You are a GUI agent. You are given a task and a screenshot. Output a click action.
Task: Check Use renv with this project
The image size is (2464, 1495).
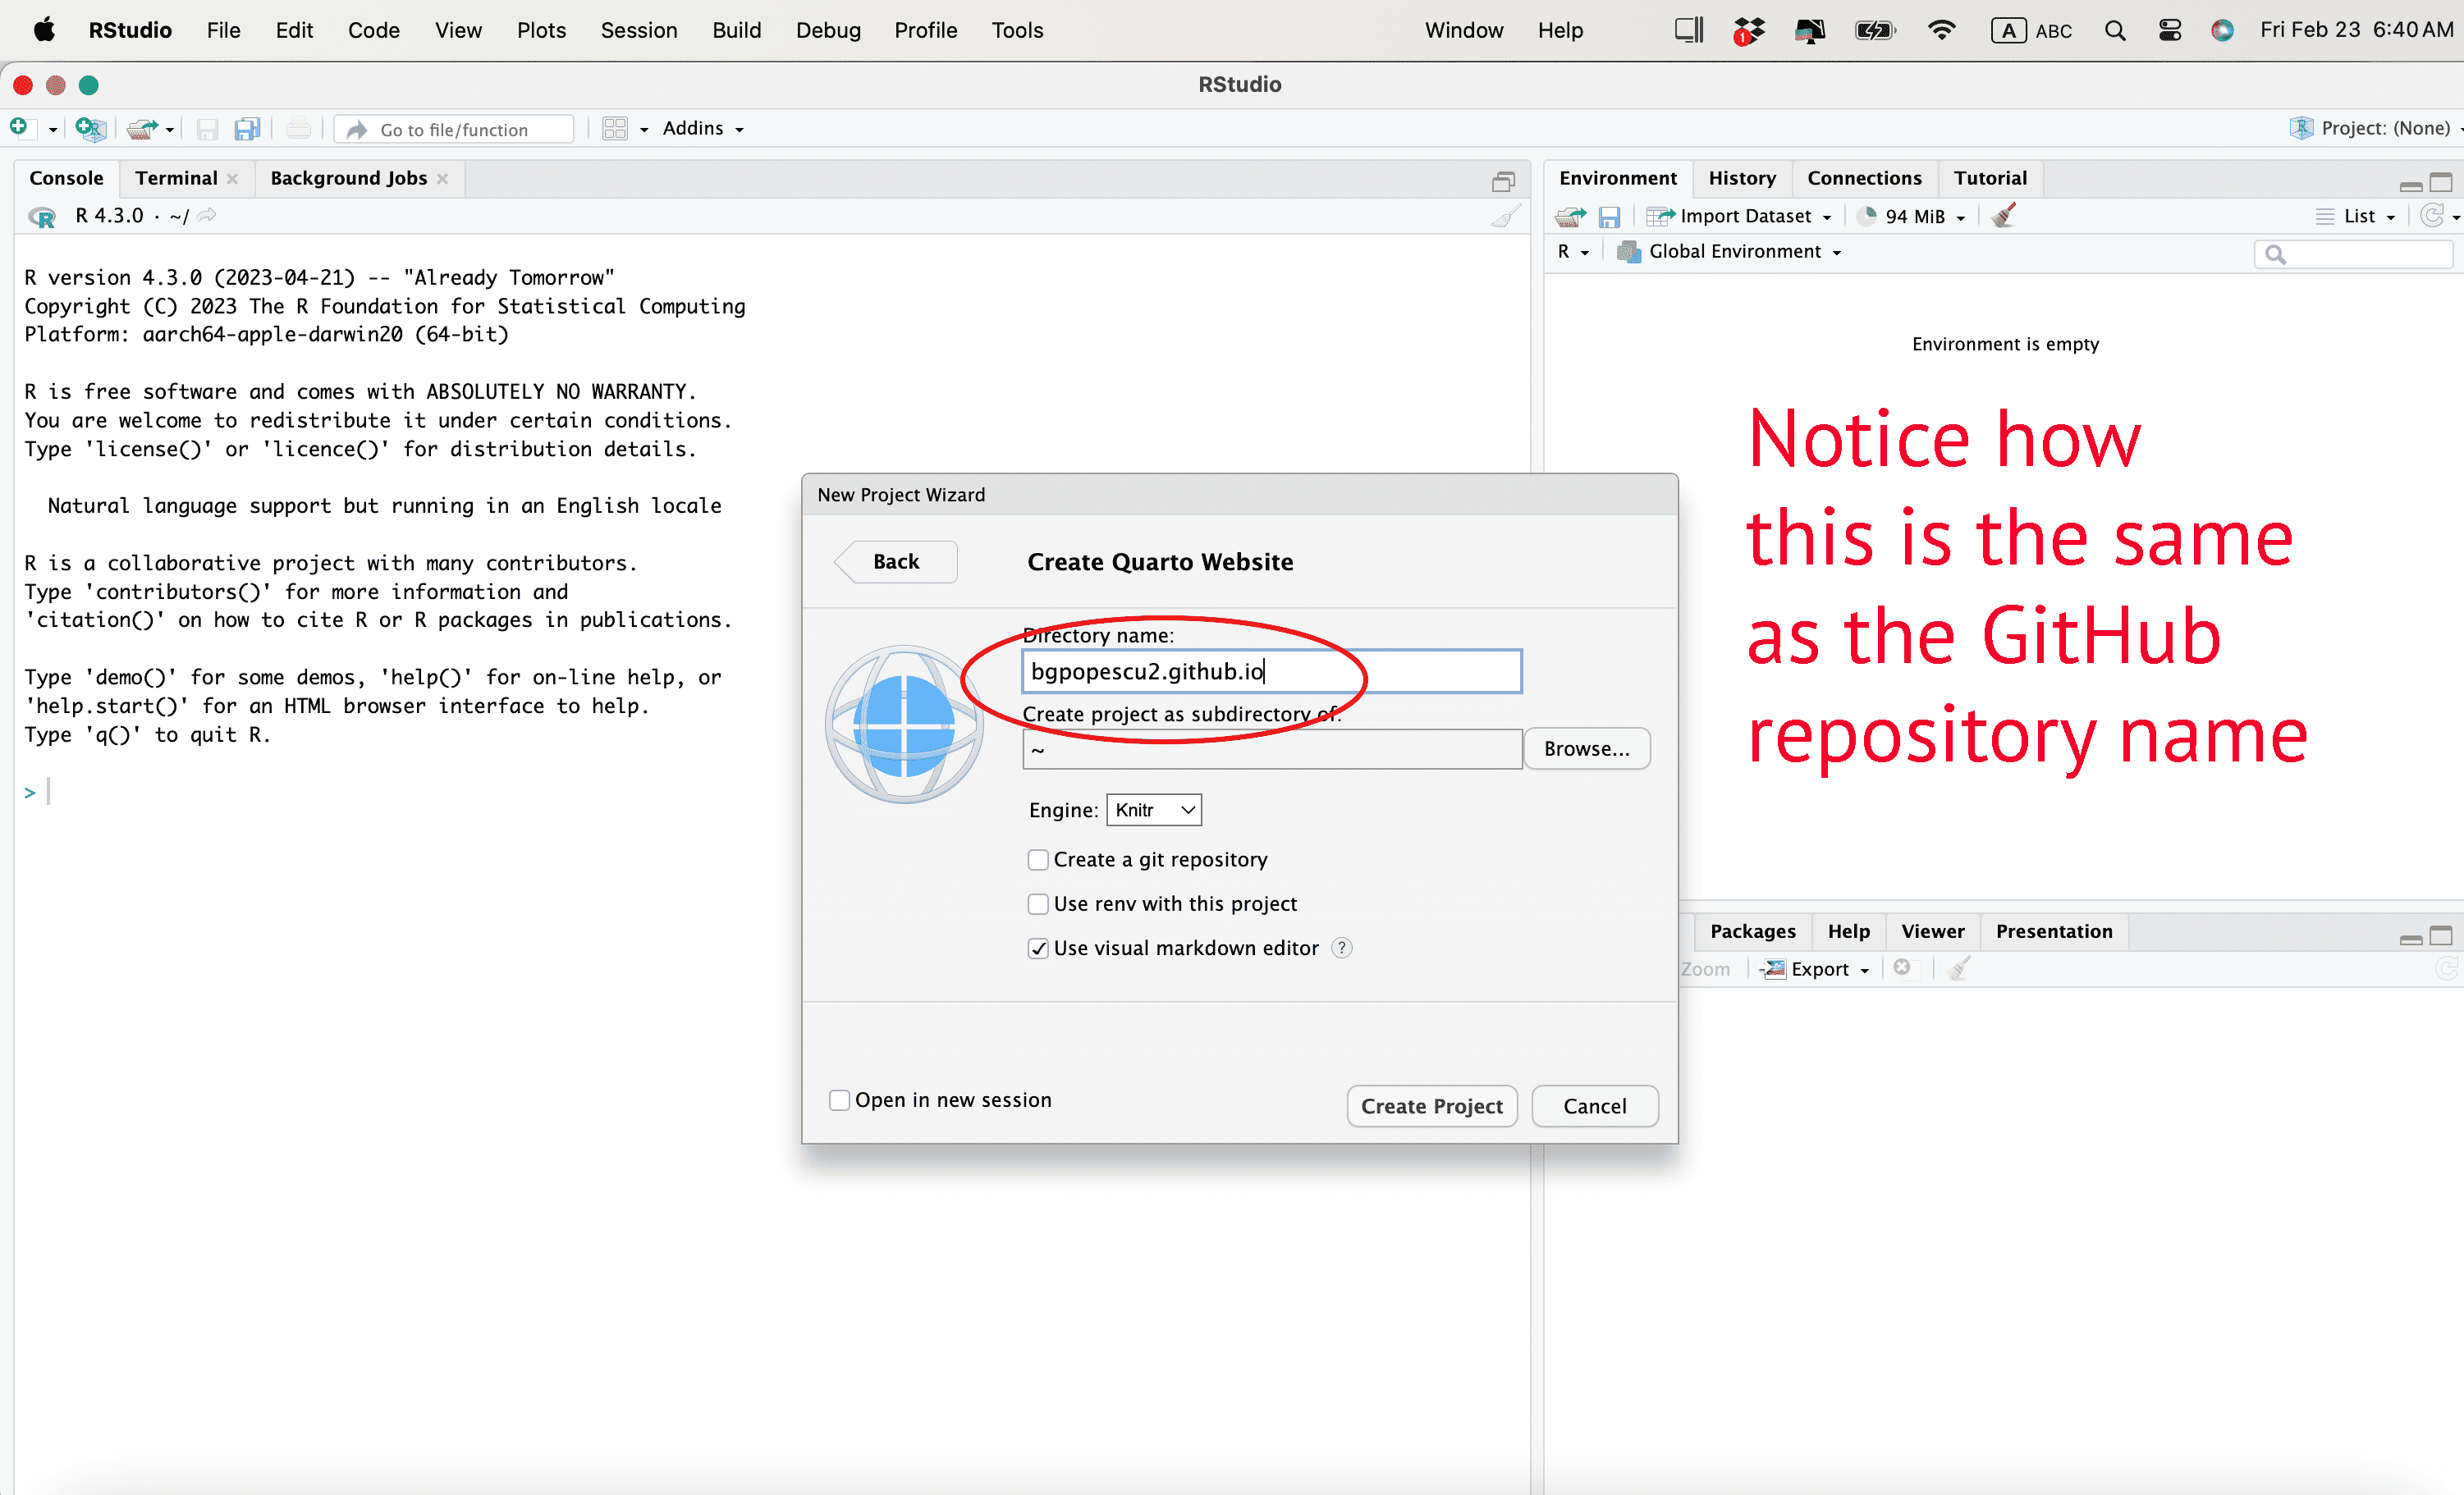(x=1038, y=904)
